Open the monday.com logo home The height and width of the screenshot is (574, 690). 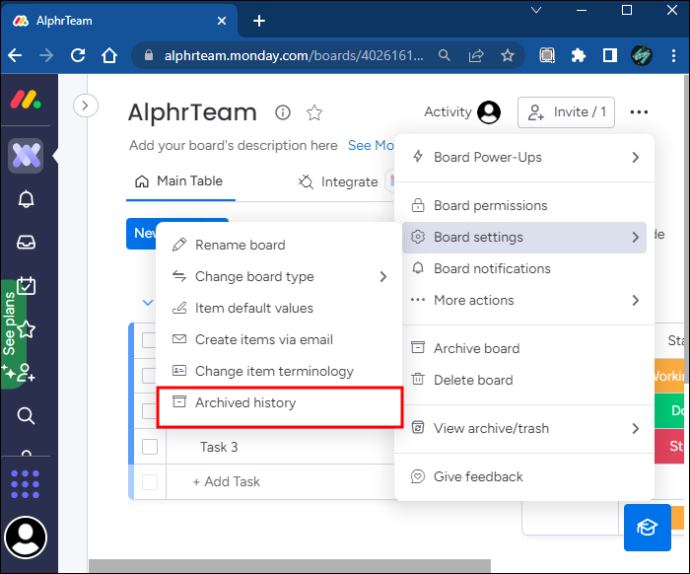[x=26, y=99]
